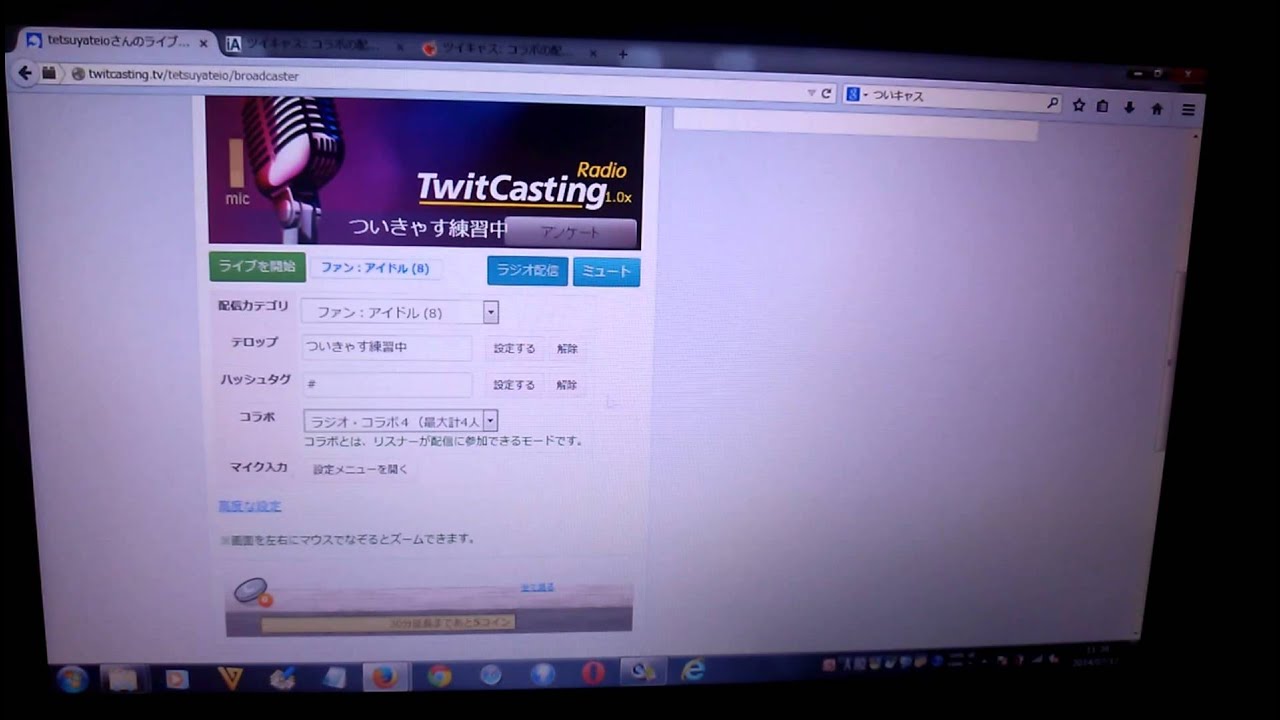The height and width of the screenshot is (720, 1280).
Task: Click the ファン：アイドル (8) category button
Action: [375, 268]
